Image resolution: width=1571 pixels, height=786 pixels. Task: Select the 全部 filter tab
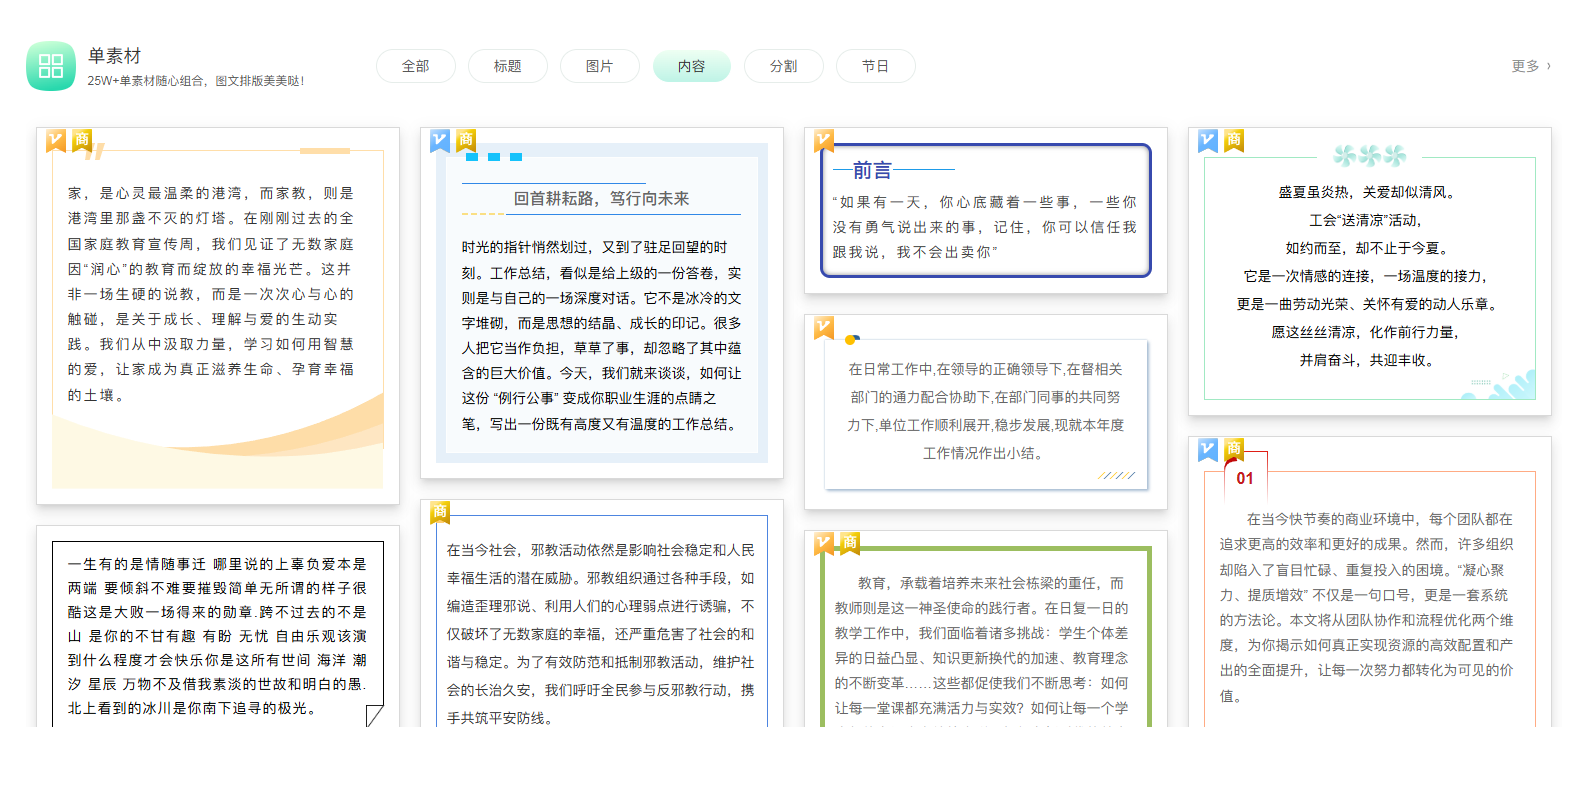point(416,66)
